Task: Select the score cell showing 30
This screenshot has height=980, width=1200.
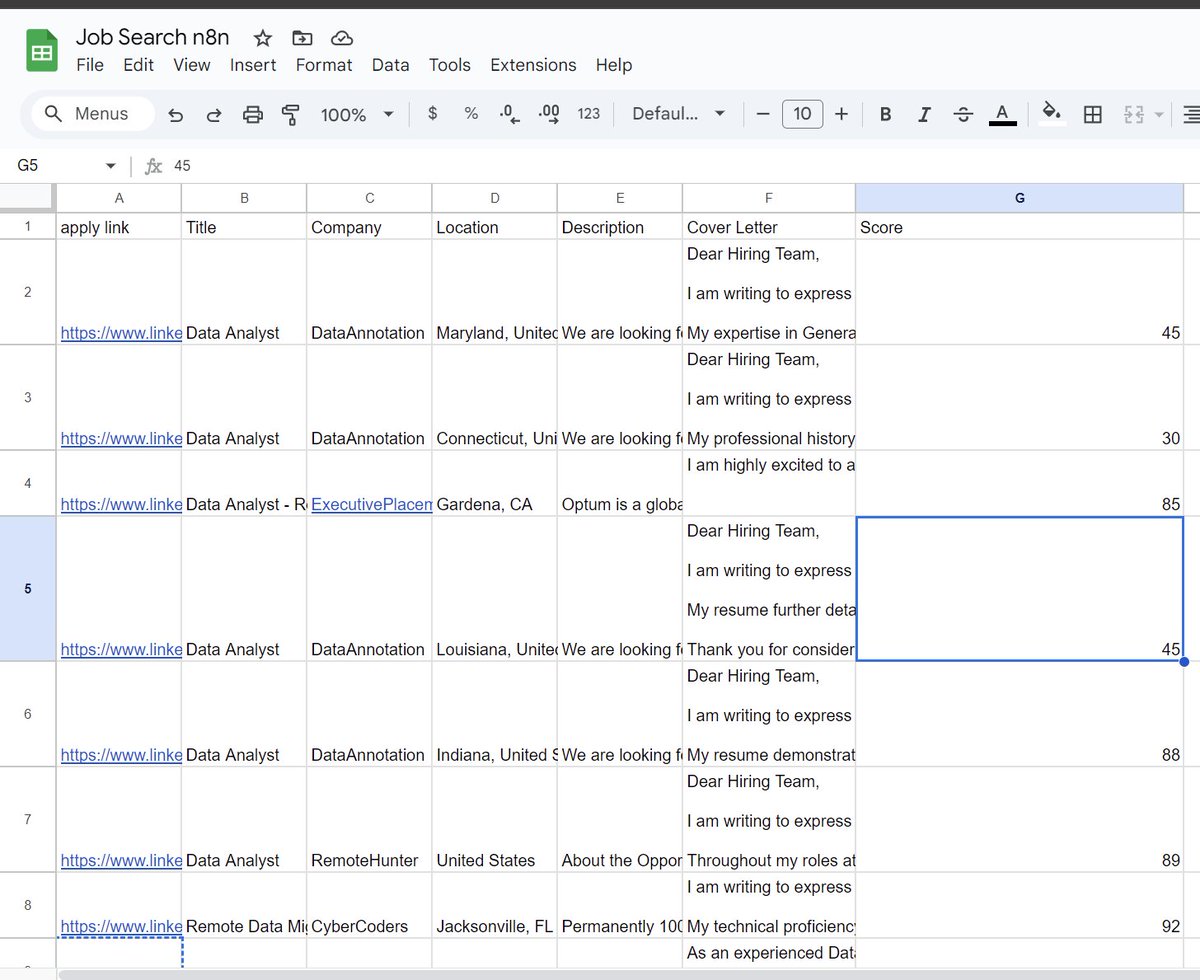Action: click(1019, 398)
